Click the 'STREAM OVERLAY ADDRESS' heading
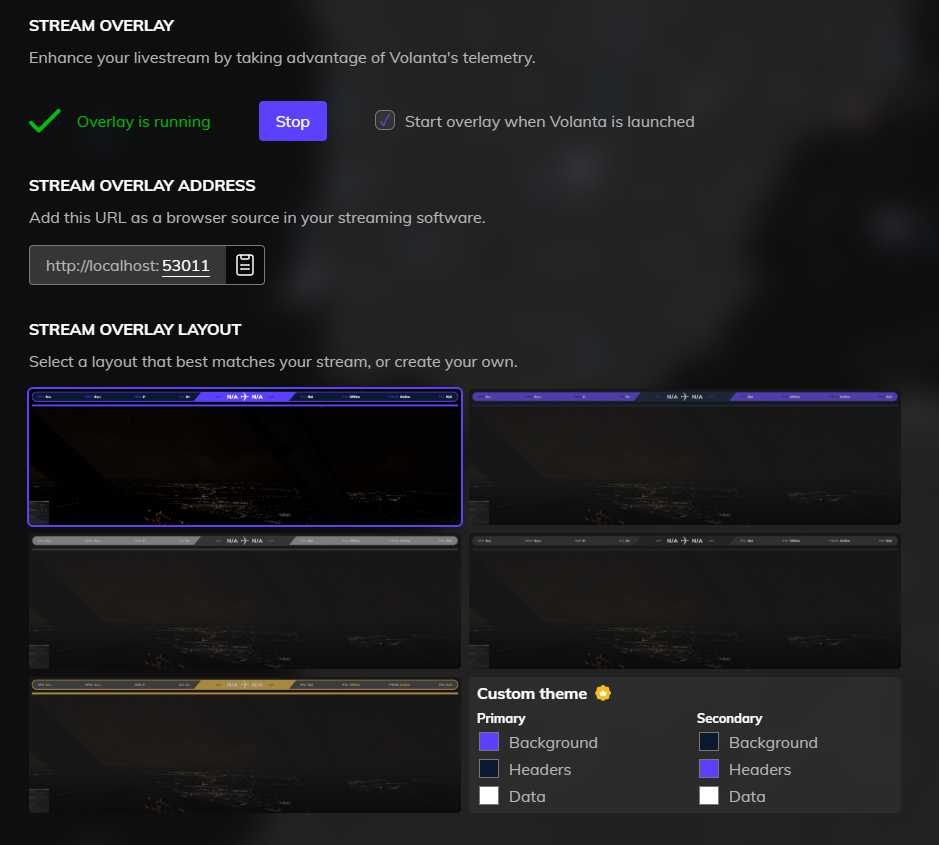 [x=142, y=186]
